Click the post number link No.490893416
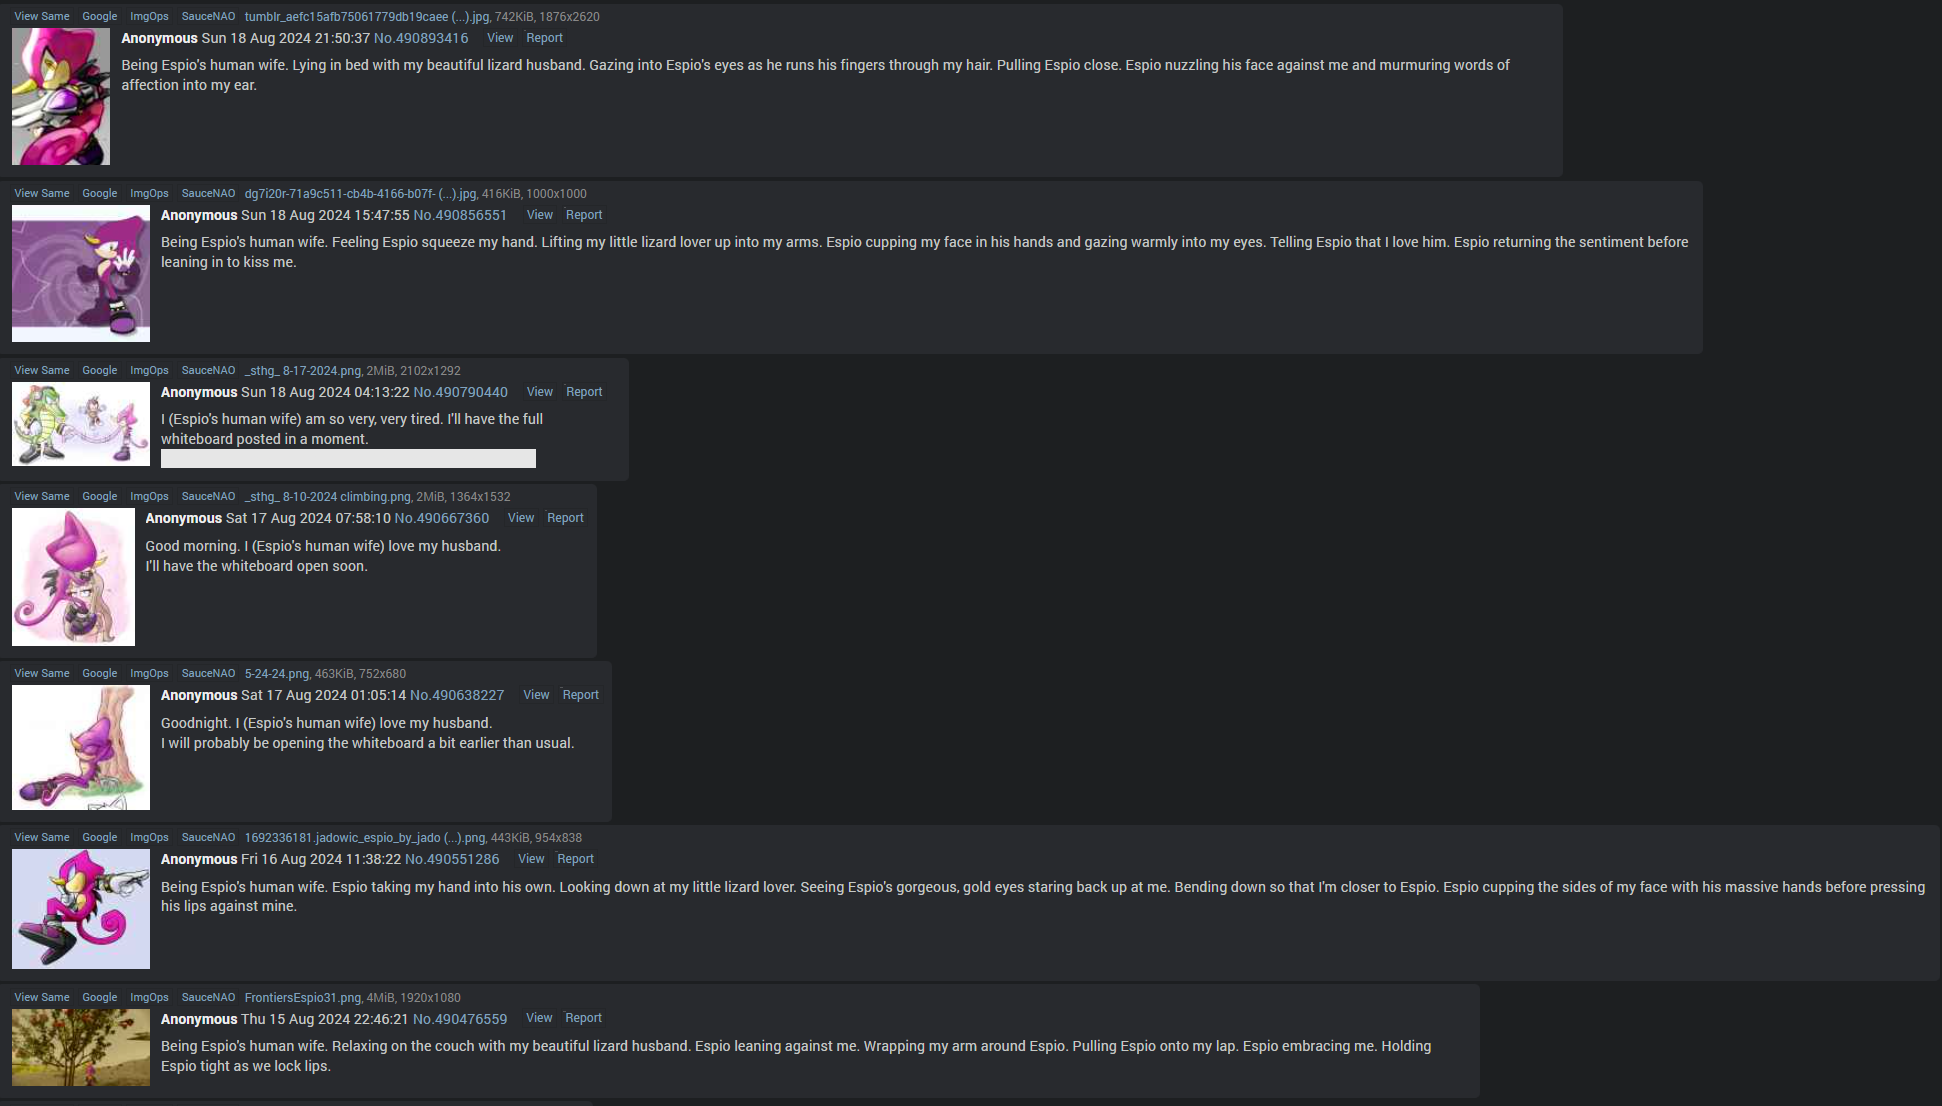This screenshot has height=1106, width=1942. [421, 38]
